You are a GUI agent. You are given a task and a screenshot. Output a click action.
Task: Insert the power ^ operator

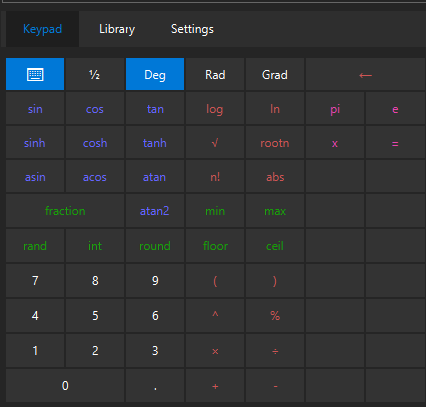click(215, 315)
